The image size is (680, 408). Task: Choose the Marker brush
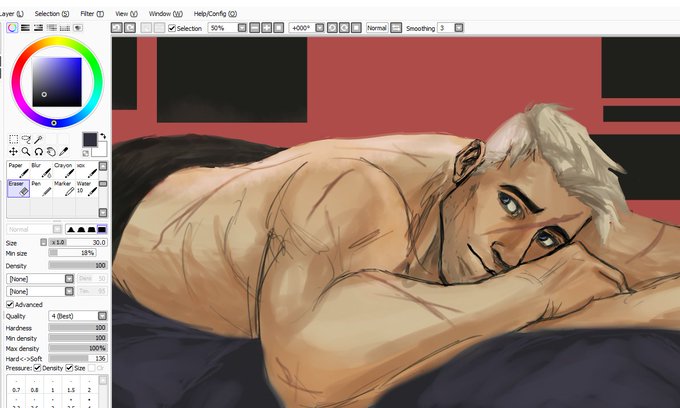[64, 189]
